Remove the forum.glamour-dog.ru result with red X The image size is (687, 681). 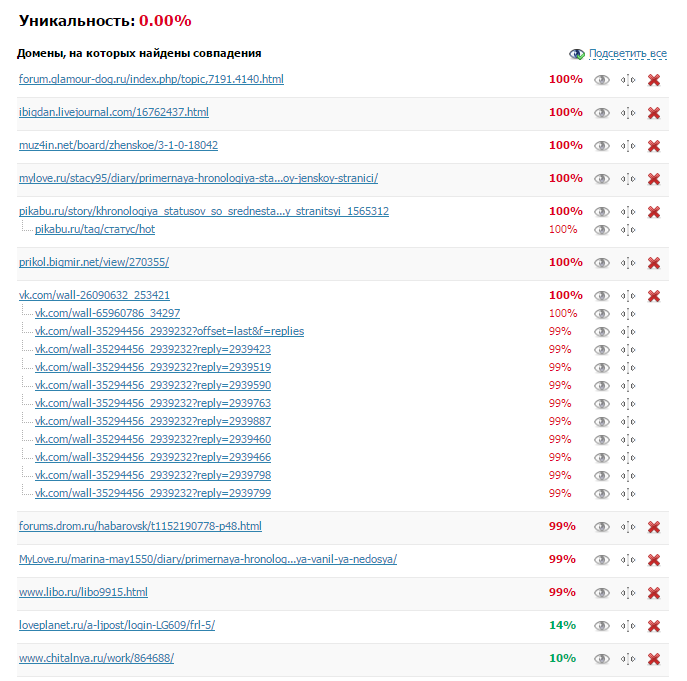pos(654,80)
